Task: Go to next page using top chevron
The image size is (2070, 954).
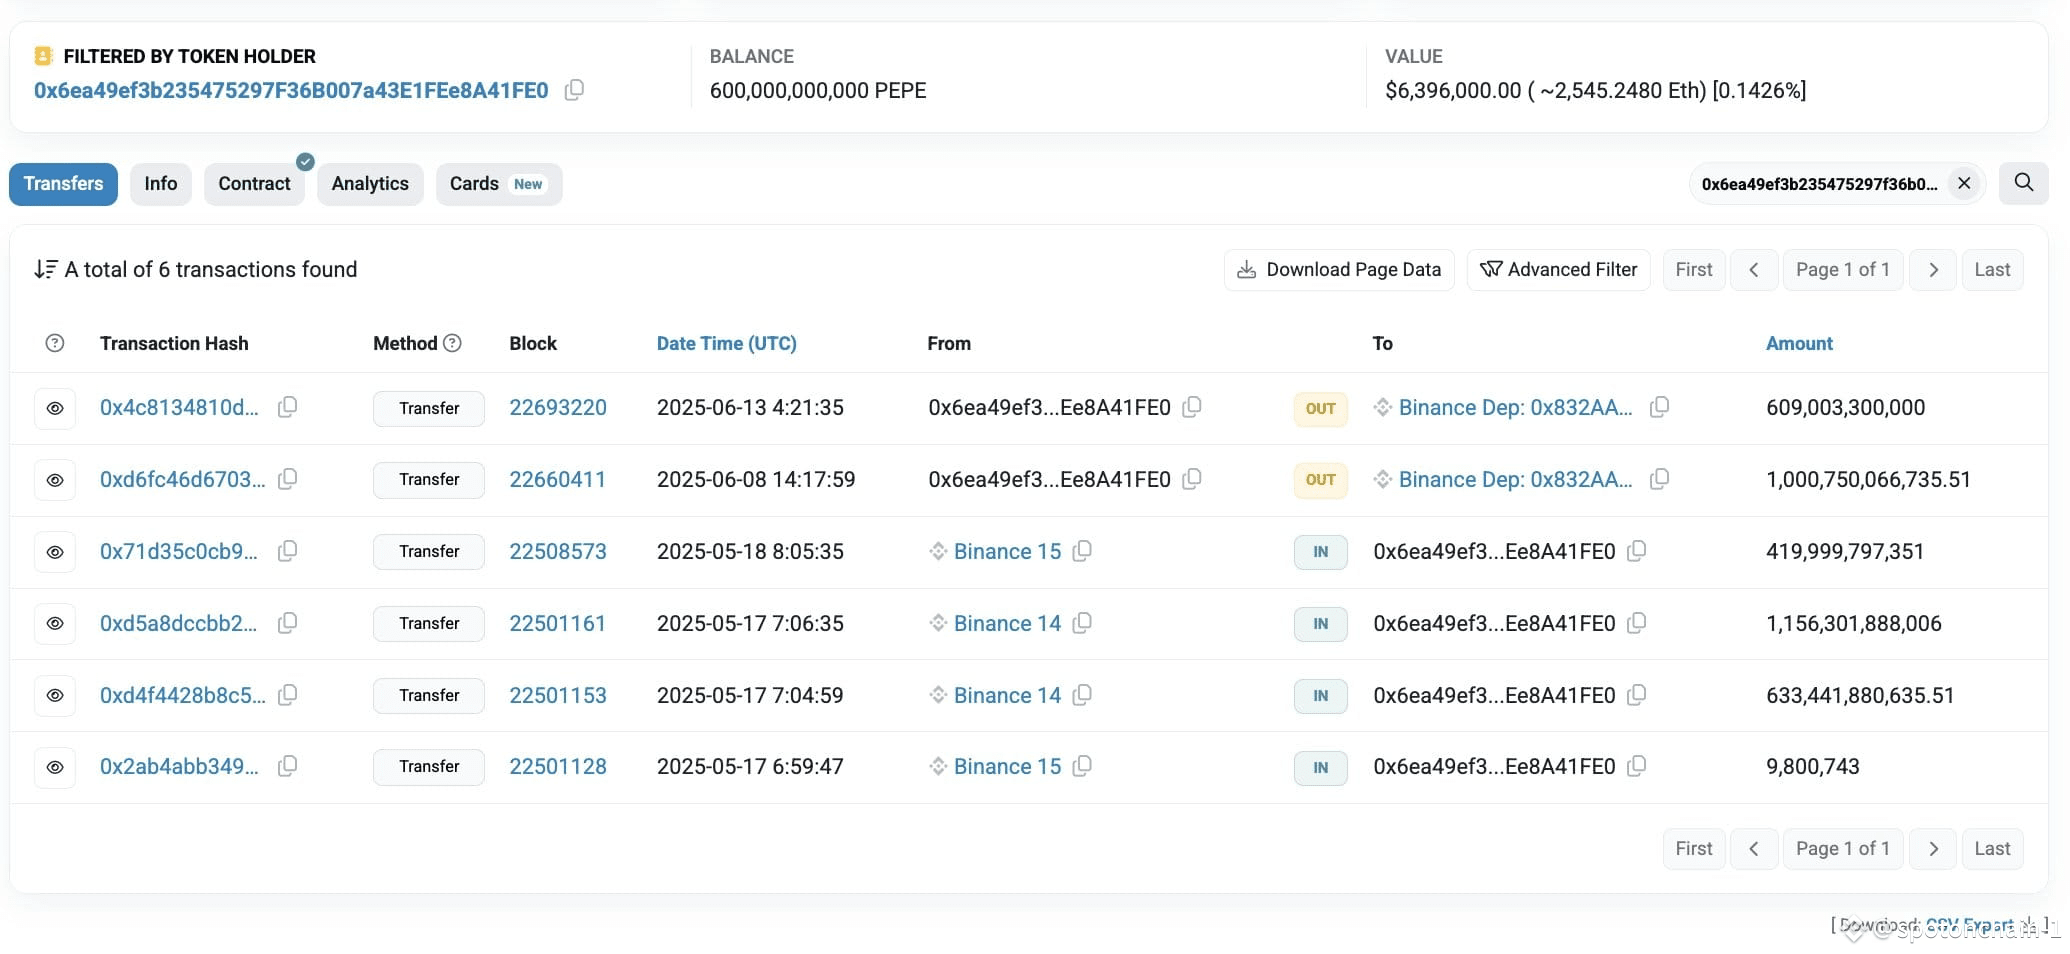Action: pos(1933,270)
